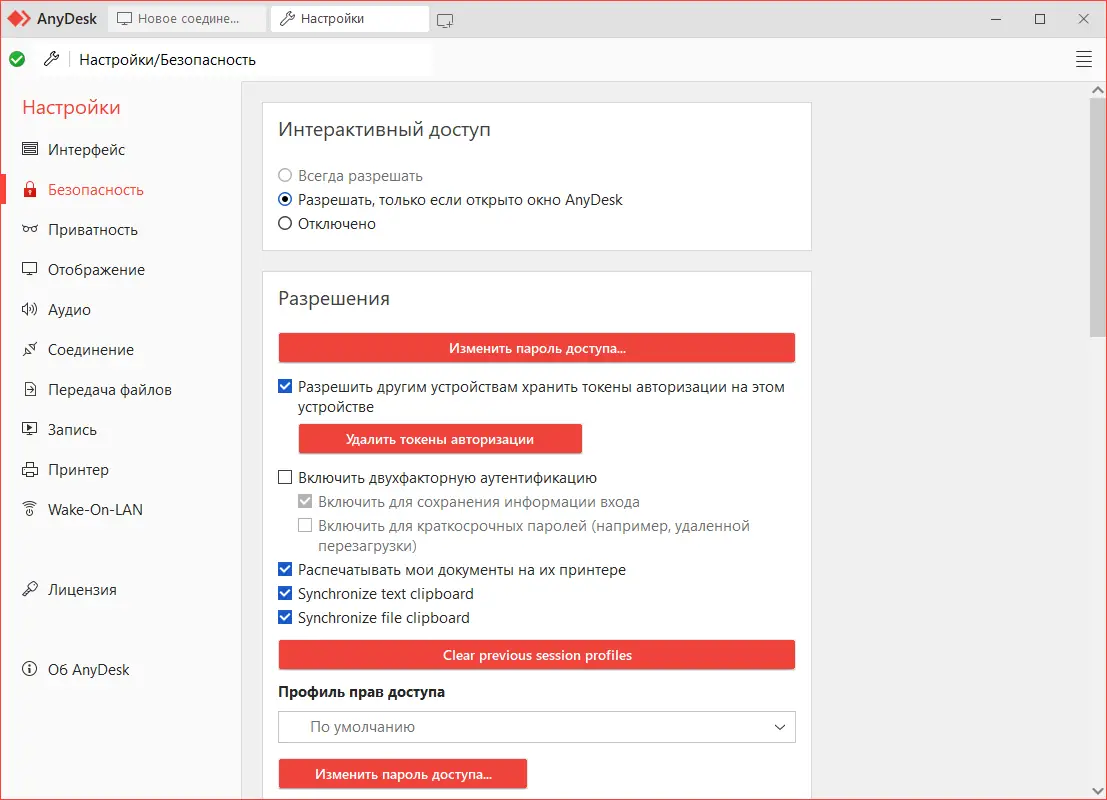
Task: Toggle Включить для краткосрочных паролей checkbox
Action: click(305, 525)
